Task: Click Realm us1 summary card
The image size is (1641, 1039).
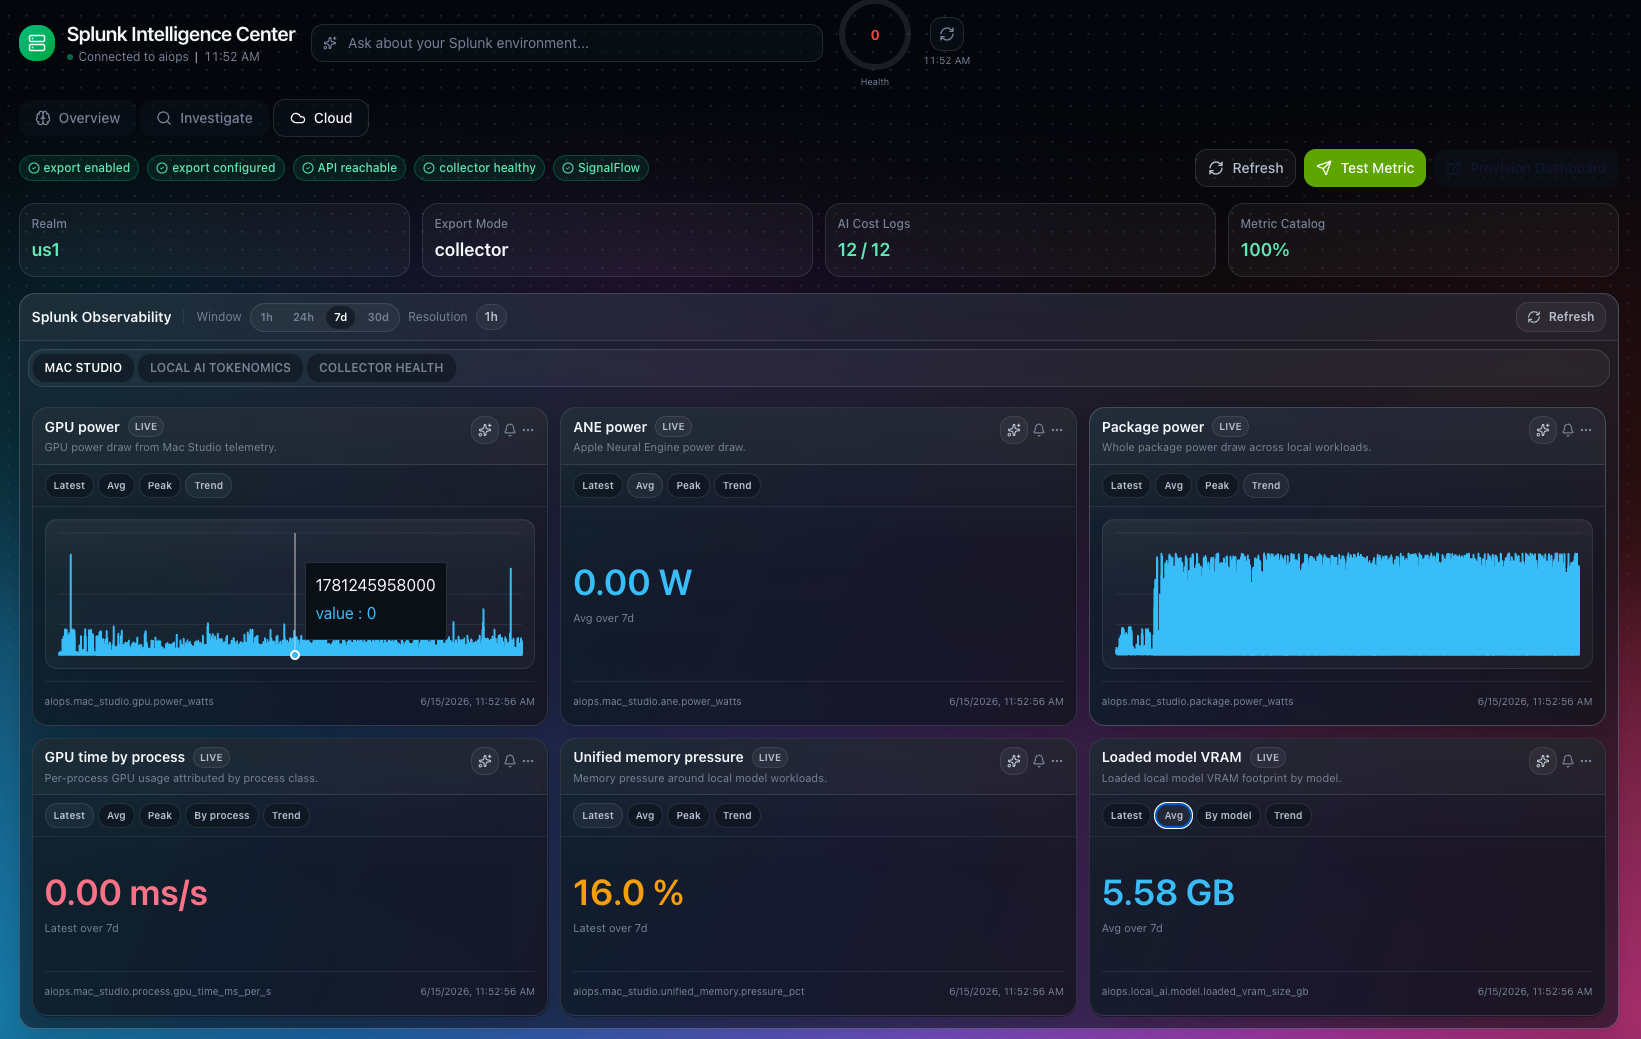Action: tap(214, 240)
